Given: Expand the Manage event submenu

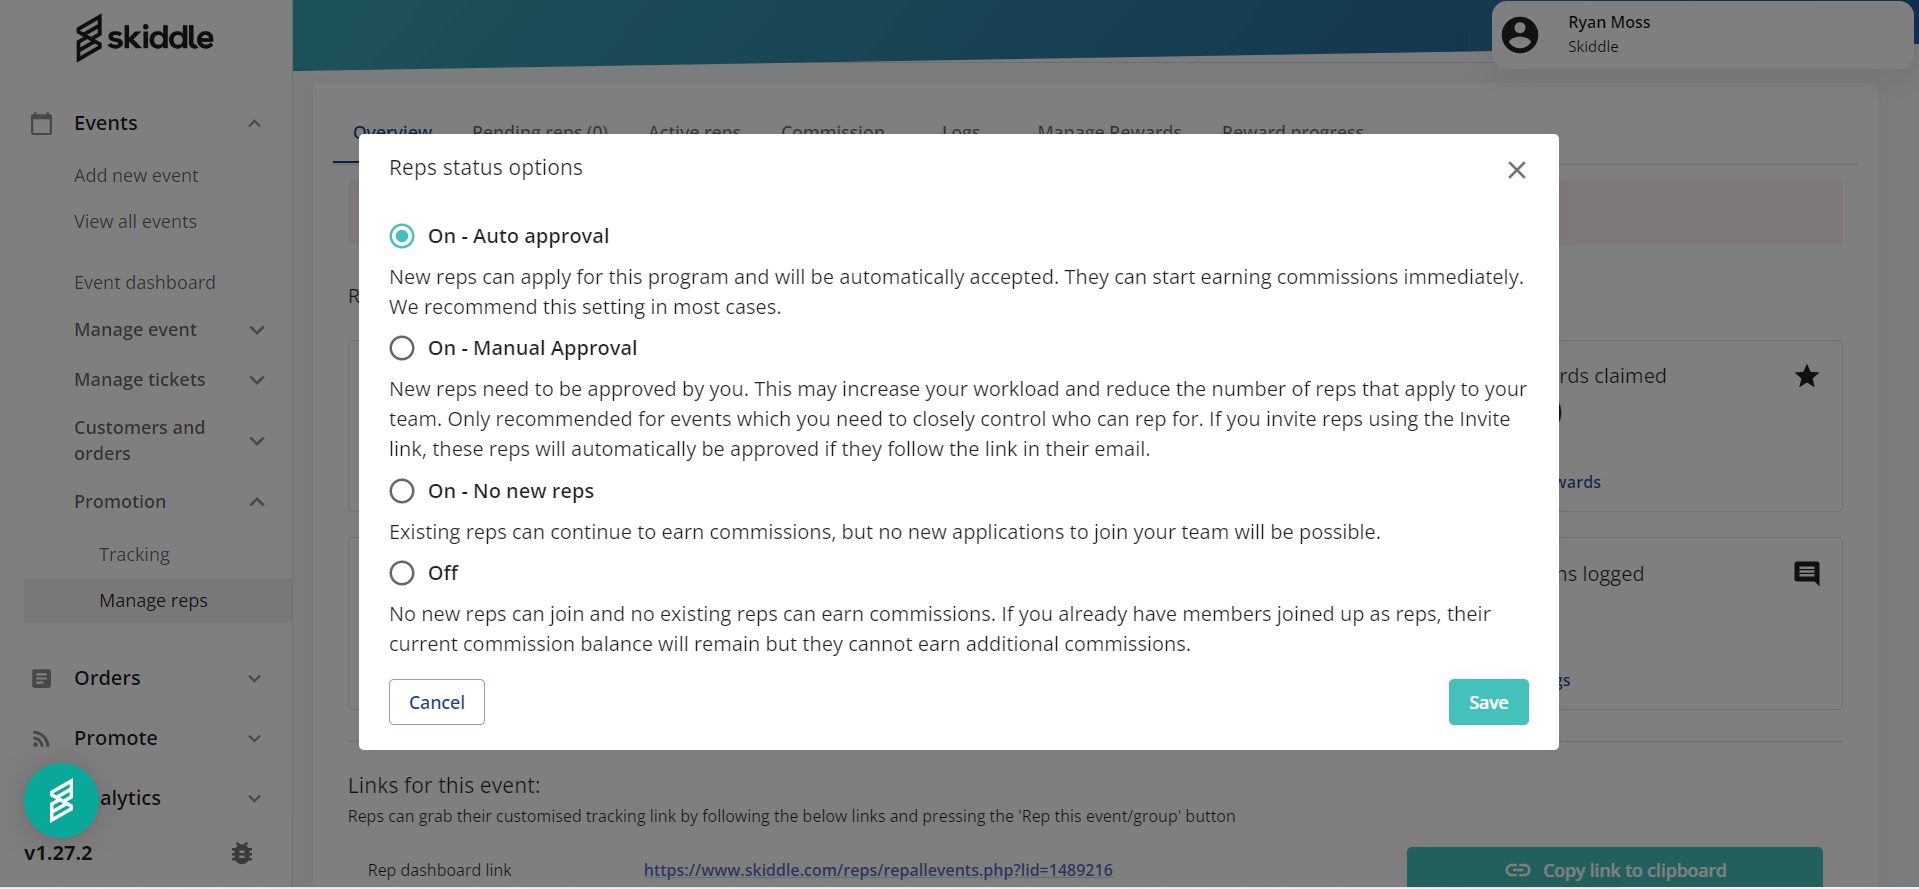Looking at the screenshot, I should coord(257,330).
